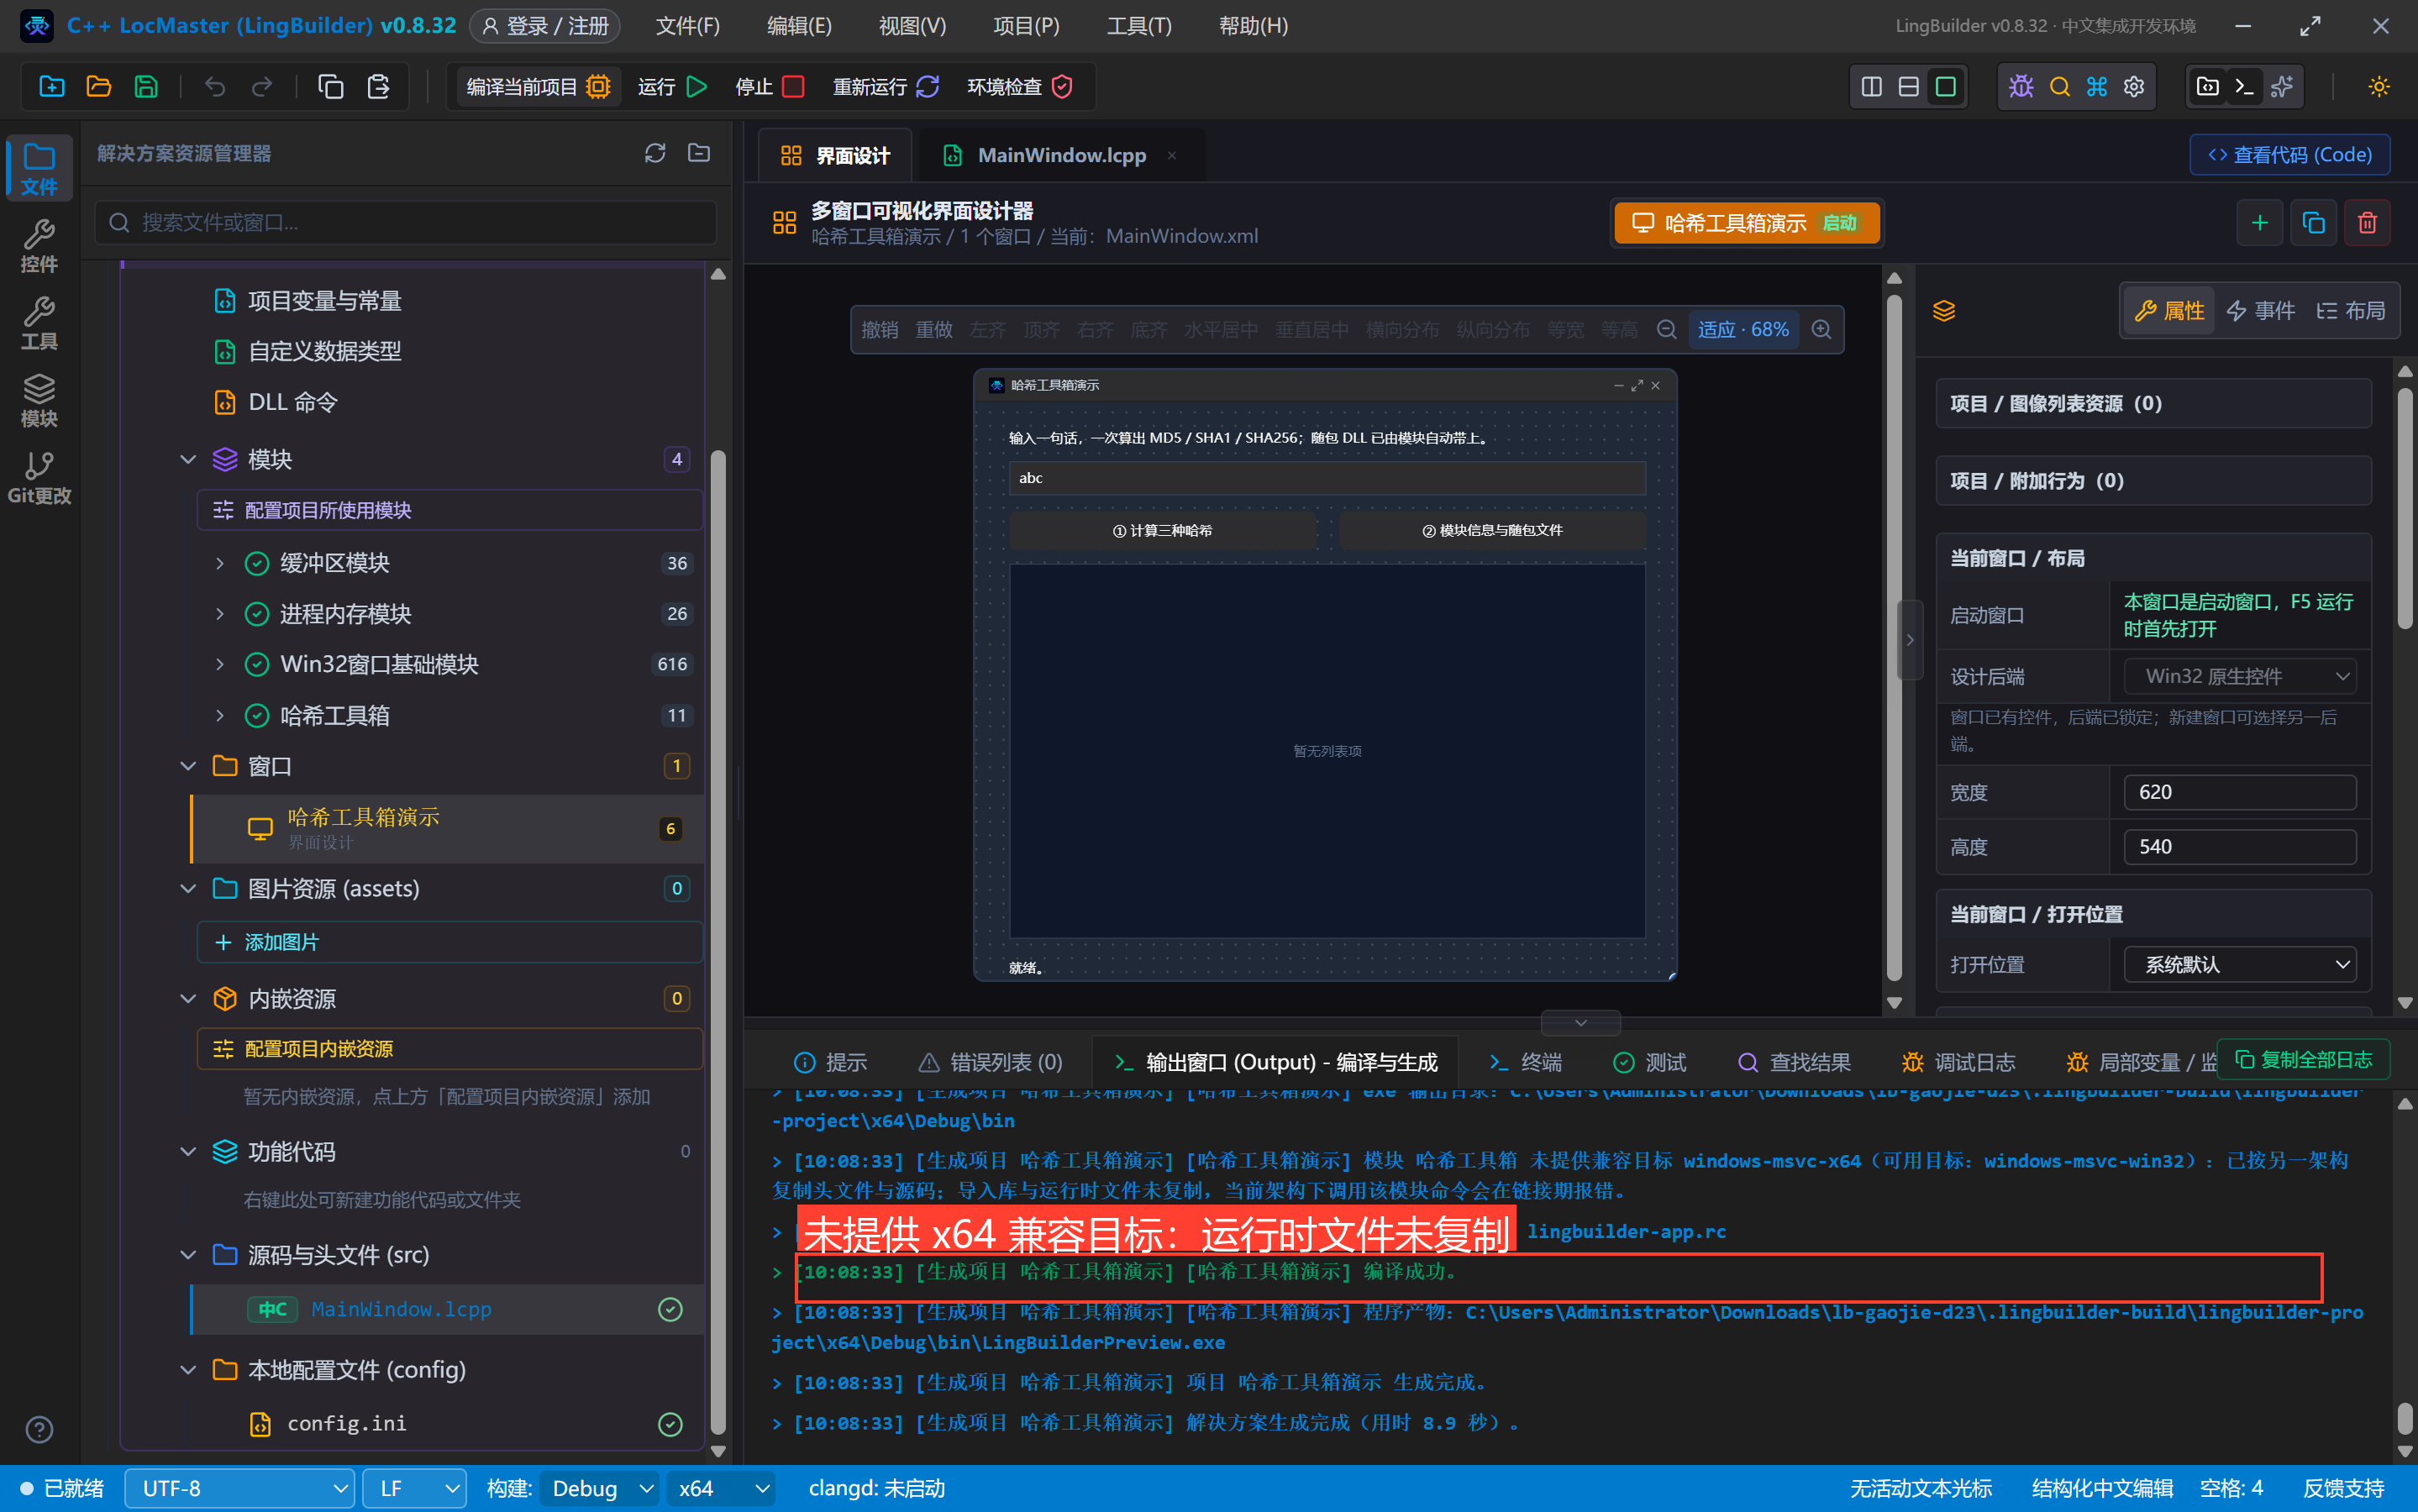Click the 运行 run button

click(672, 87)
